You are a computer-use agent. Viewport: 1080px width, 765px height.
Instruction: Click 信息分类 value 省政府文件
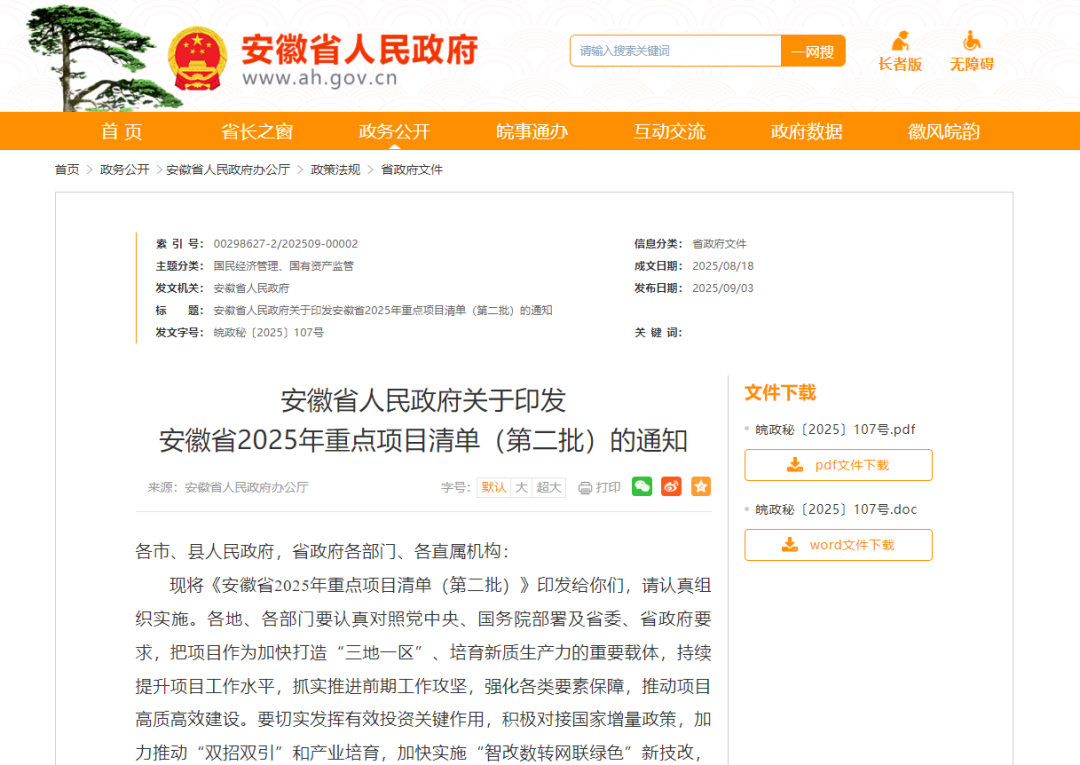coord(719,244)
